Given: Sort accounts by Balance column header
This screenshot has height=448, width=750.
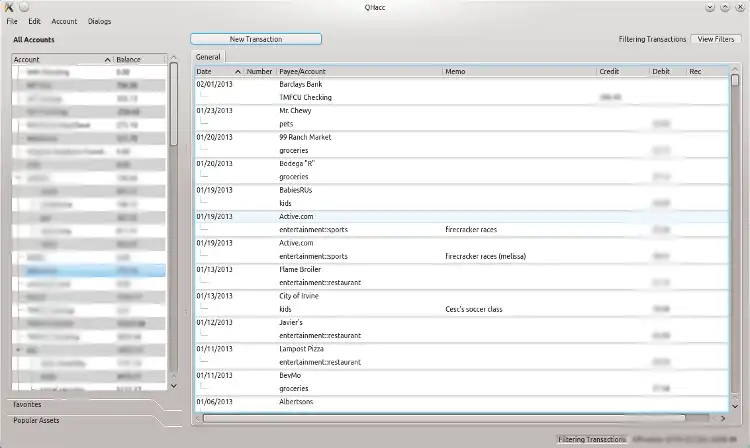Looking at the screenshot, I should [x=141, y=59].
